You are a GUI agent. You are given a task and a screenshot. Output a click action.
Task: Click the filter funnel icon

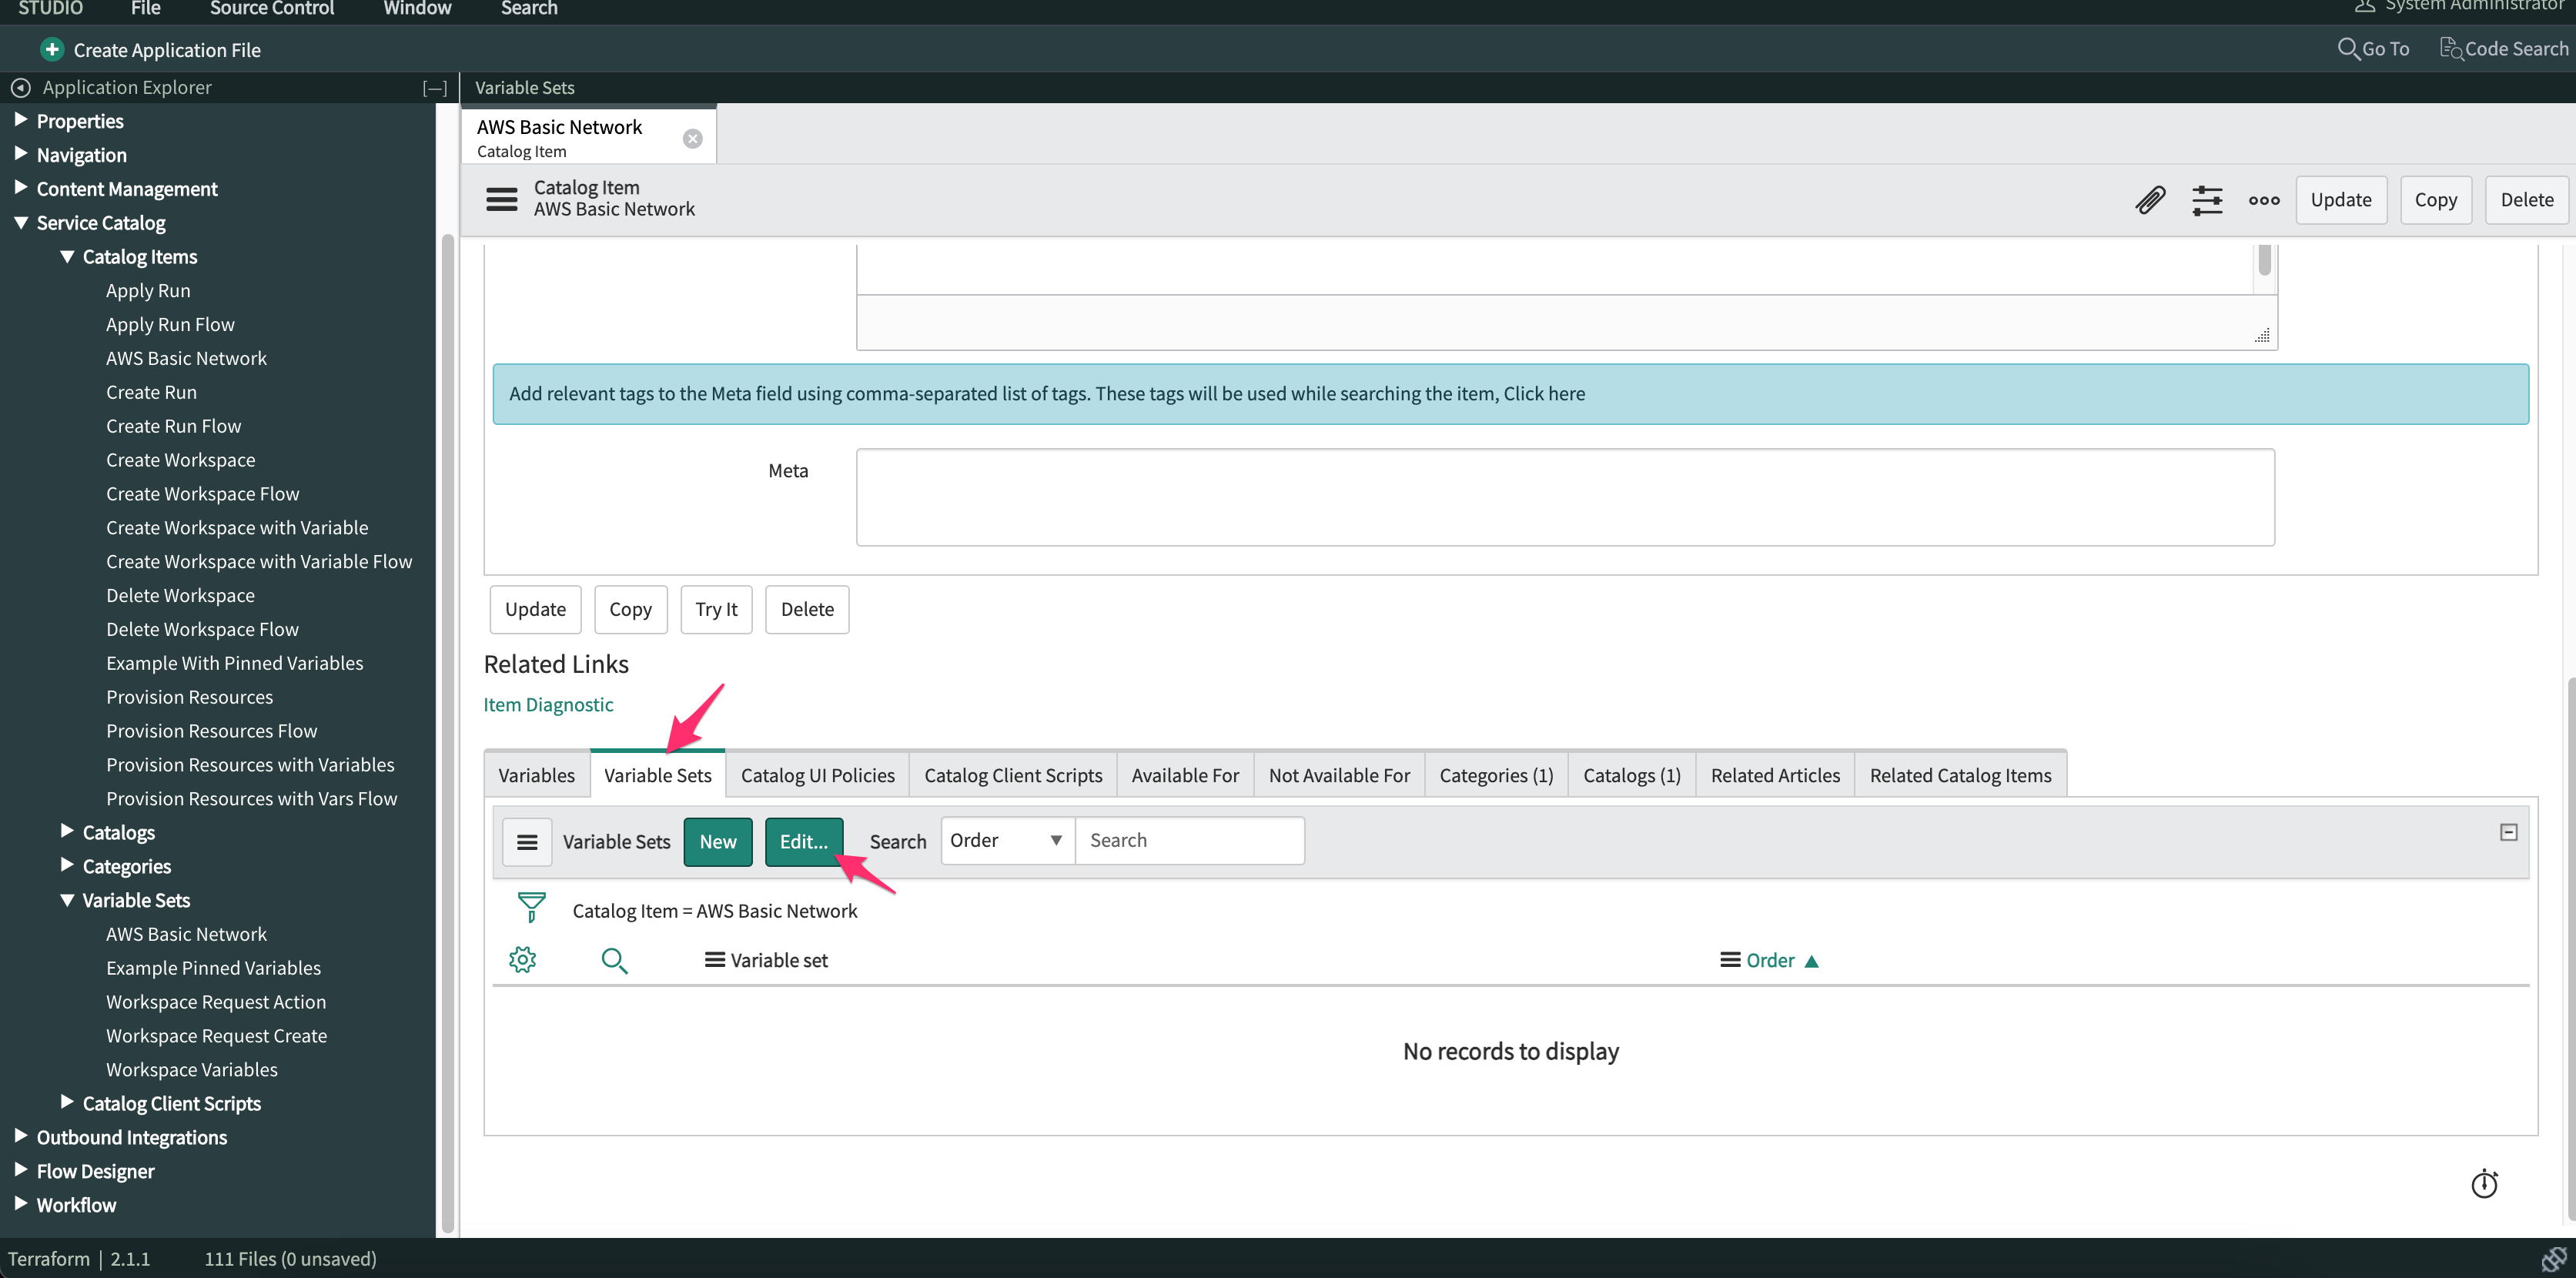coord(531,908)
